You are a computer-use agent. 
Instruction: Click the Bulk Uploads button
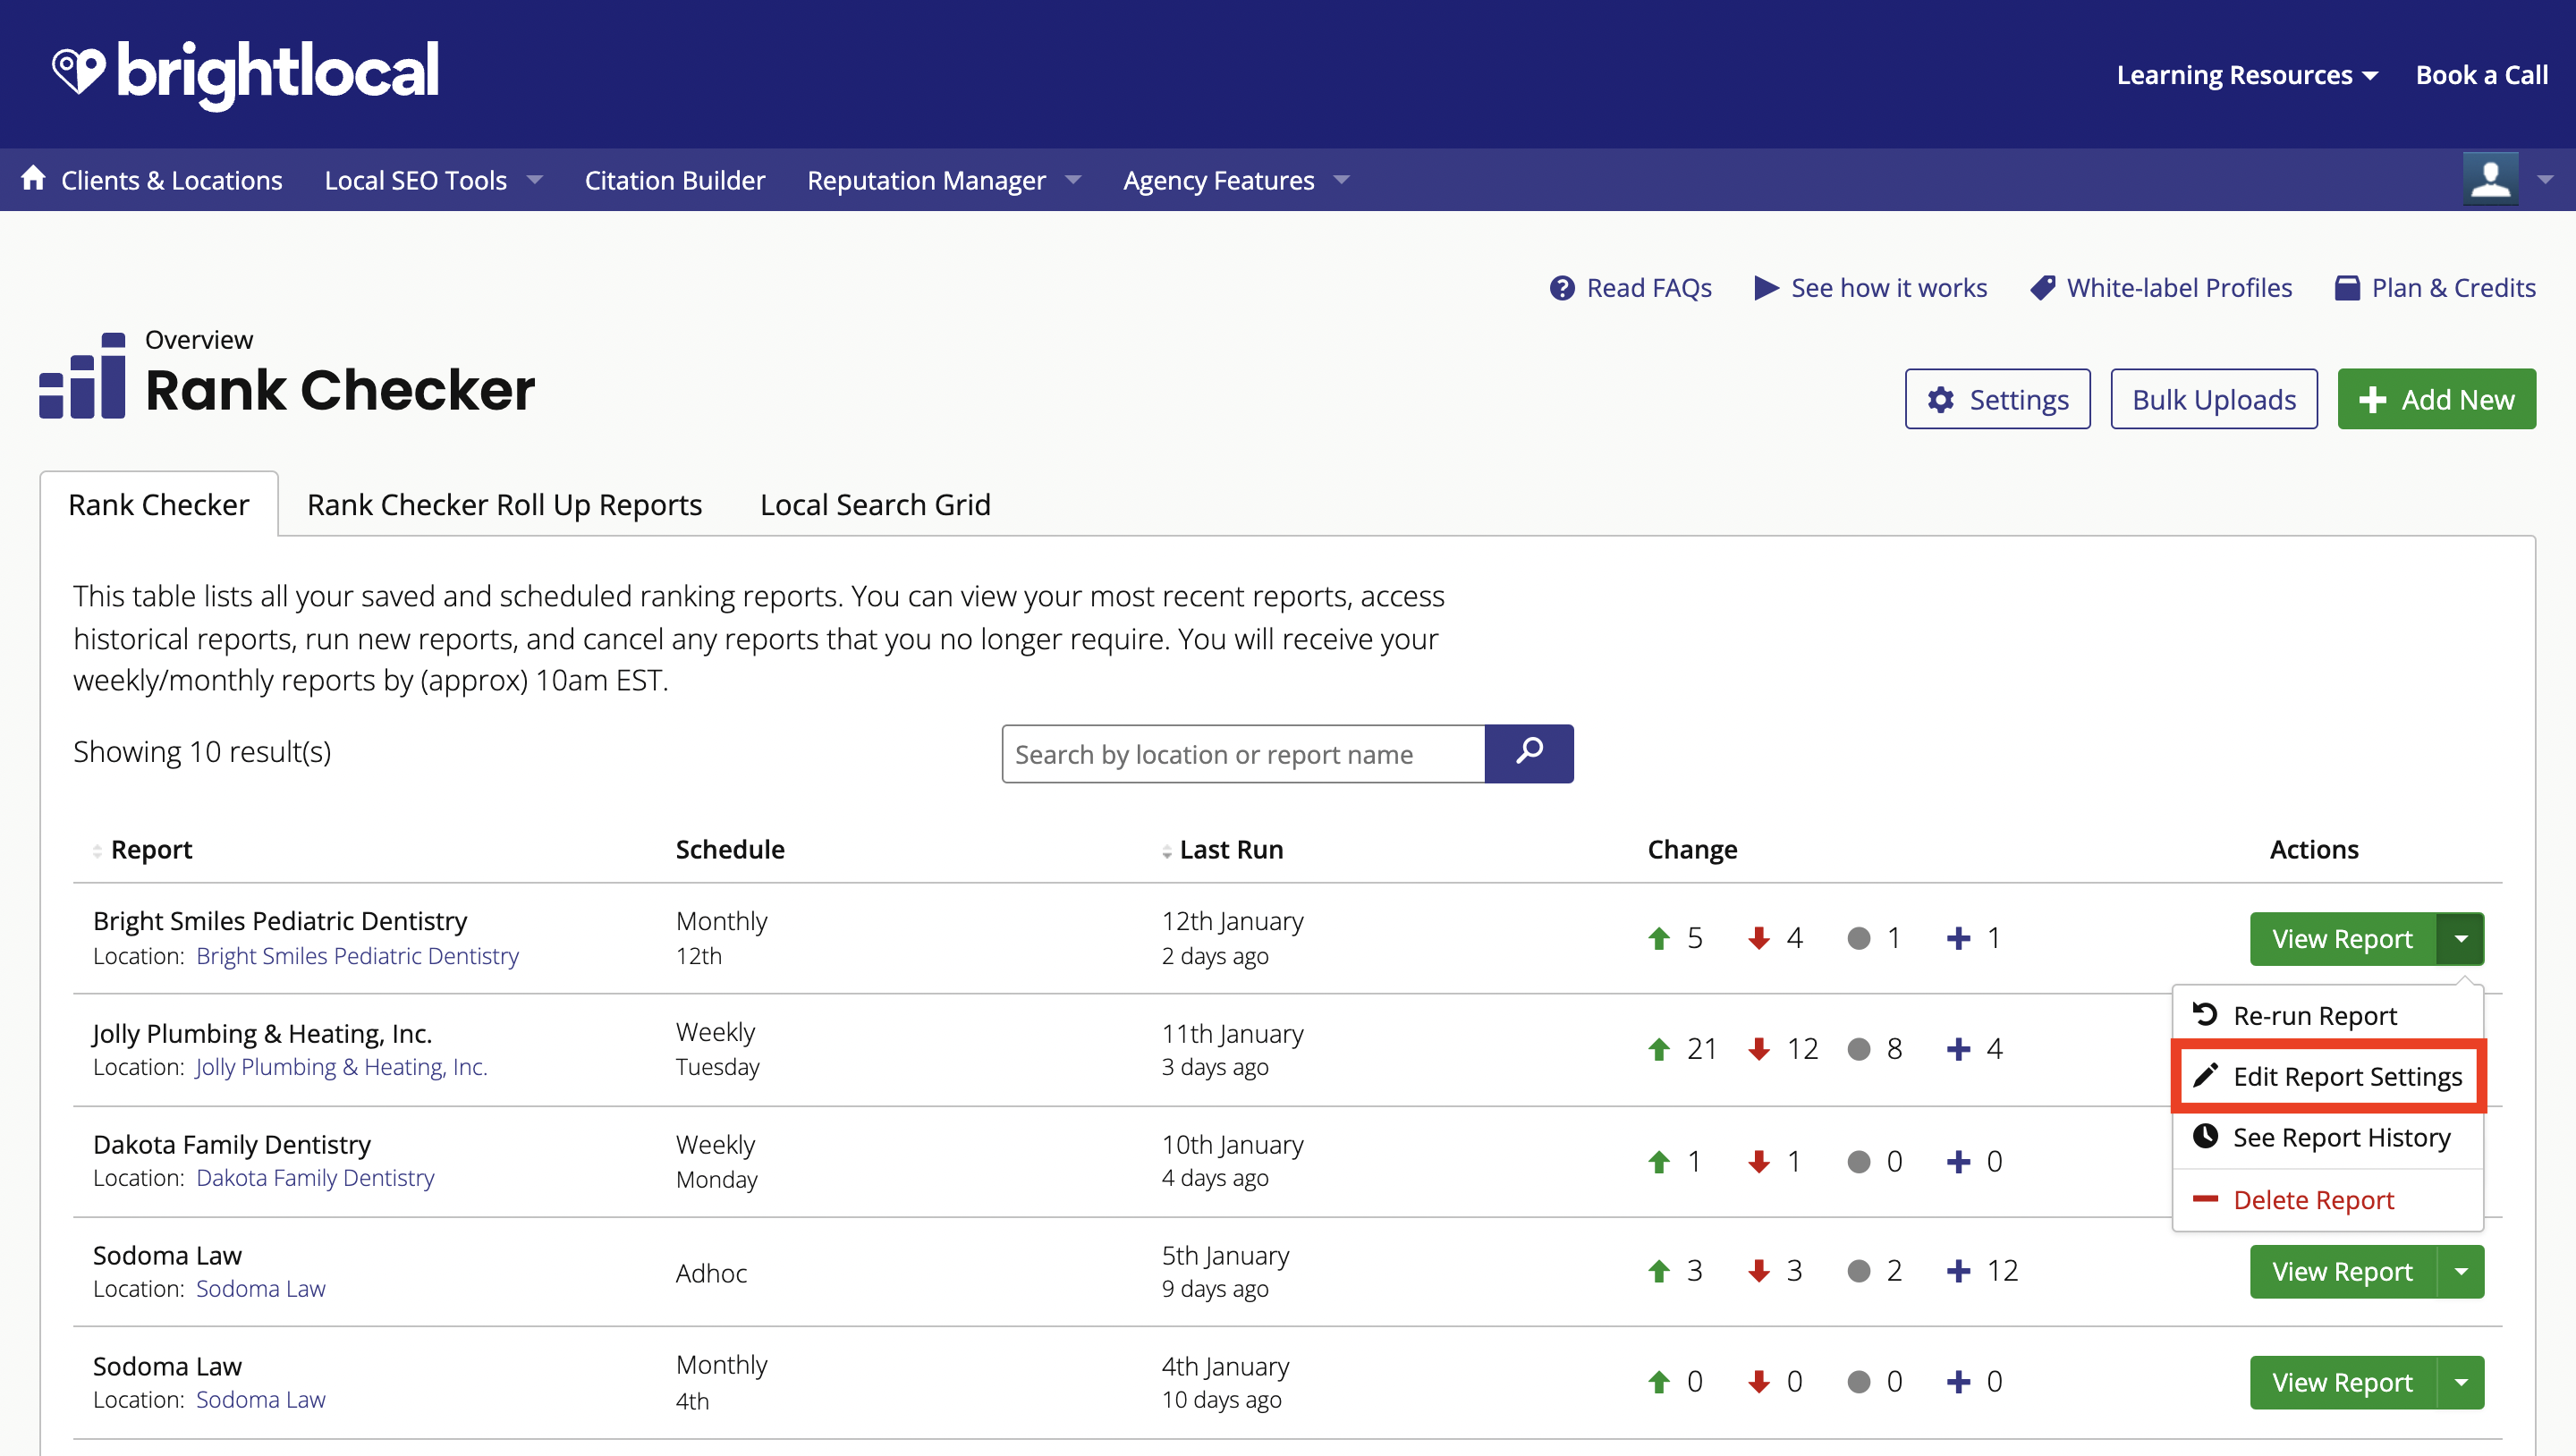pyautogui.click(x=2214, y=399)
